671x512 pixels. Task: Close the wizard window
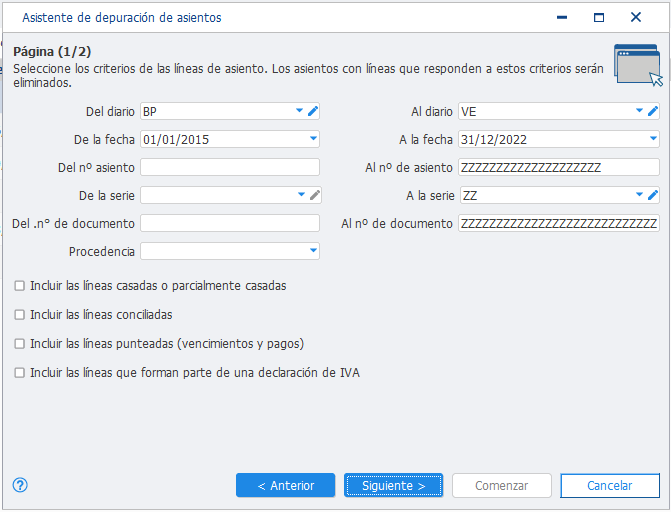tap(636, 17)
